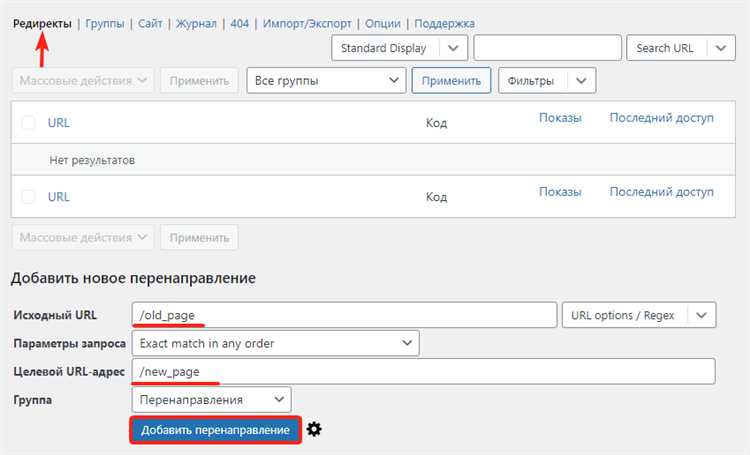Click top Применить beside bulk actions
Viewport: 750px width, 455px height.
(x=199, y=80)
